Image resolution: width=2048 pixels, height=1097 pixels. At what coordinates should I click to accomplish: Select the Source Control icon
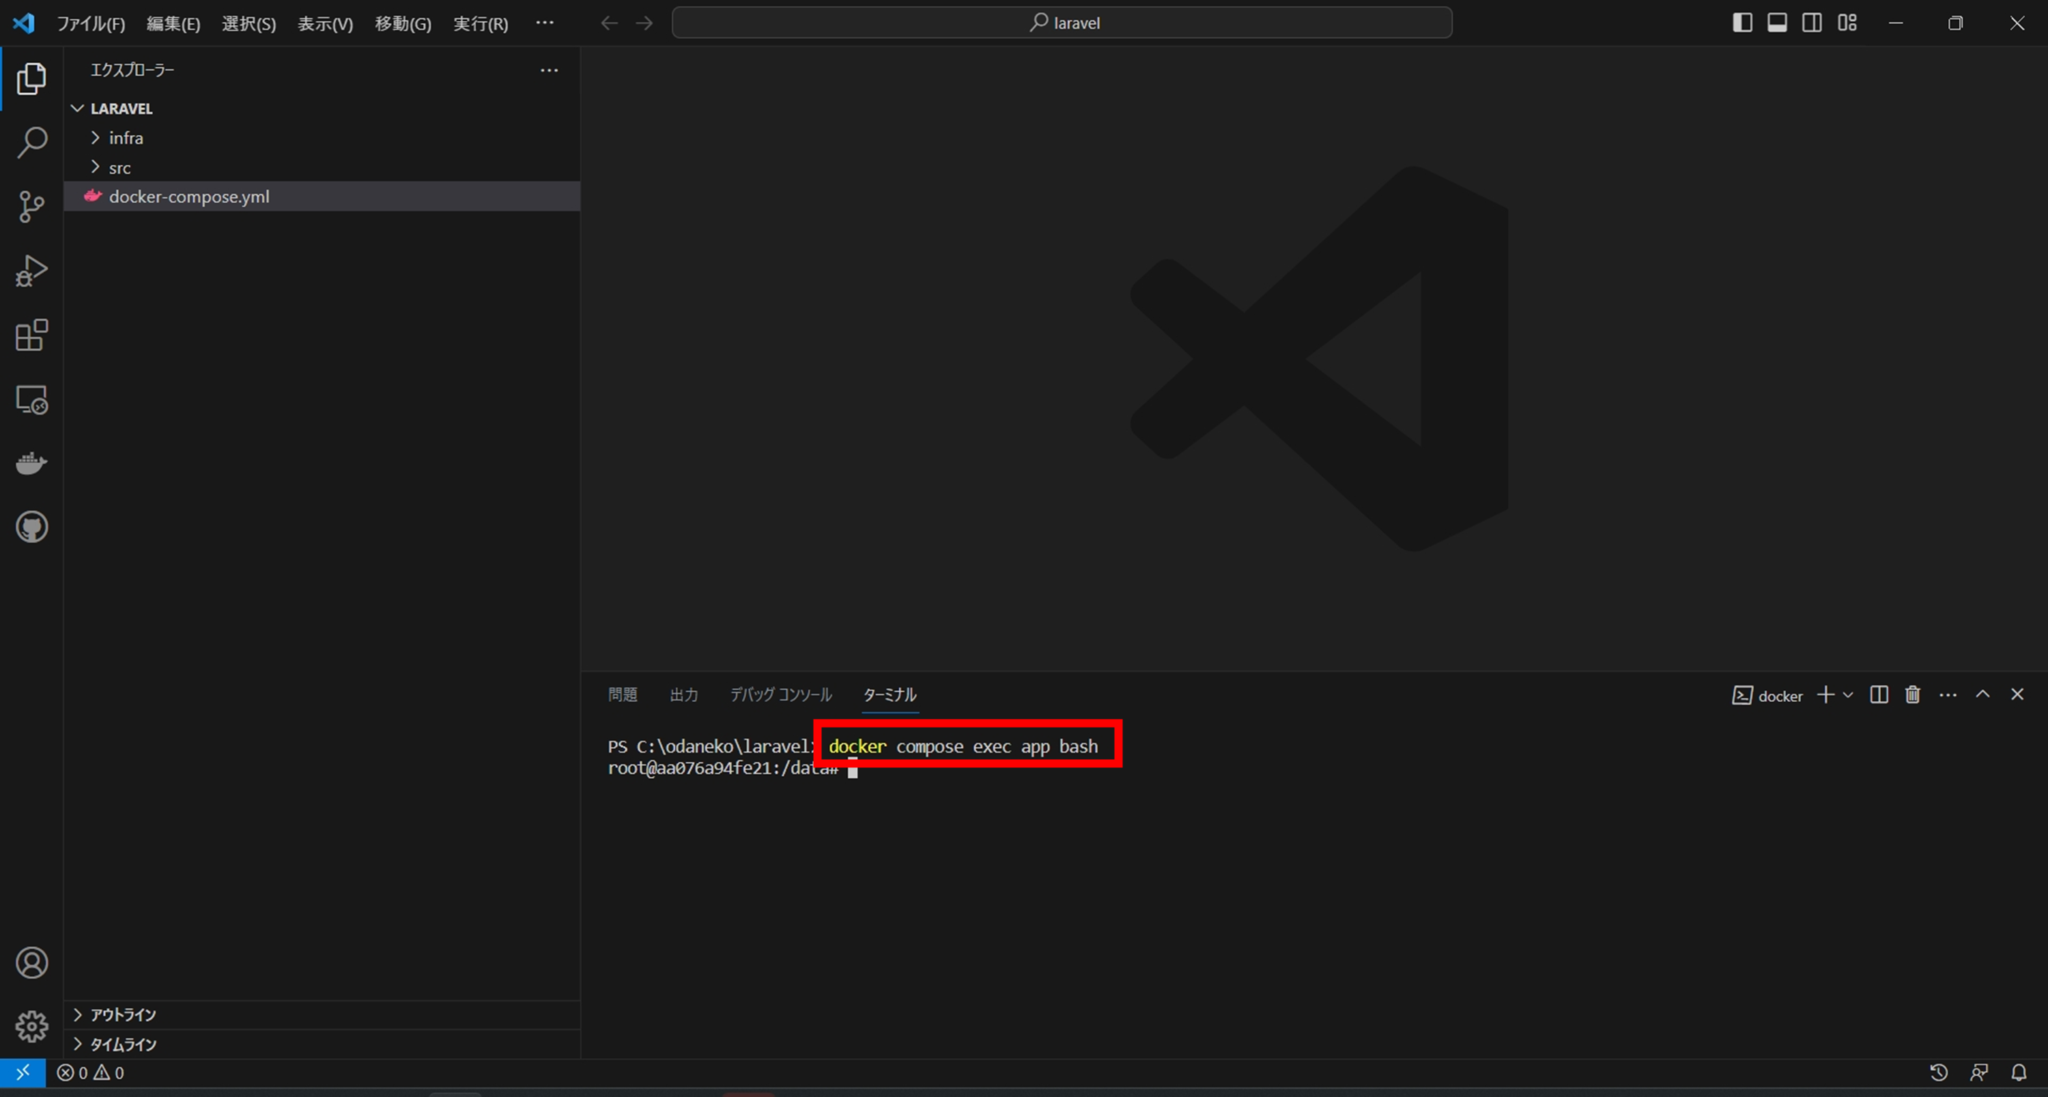tap(31, 207)
